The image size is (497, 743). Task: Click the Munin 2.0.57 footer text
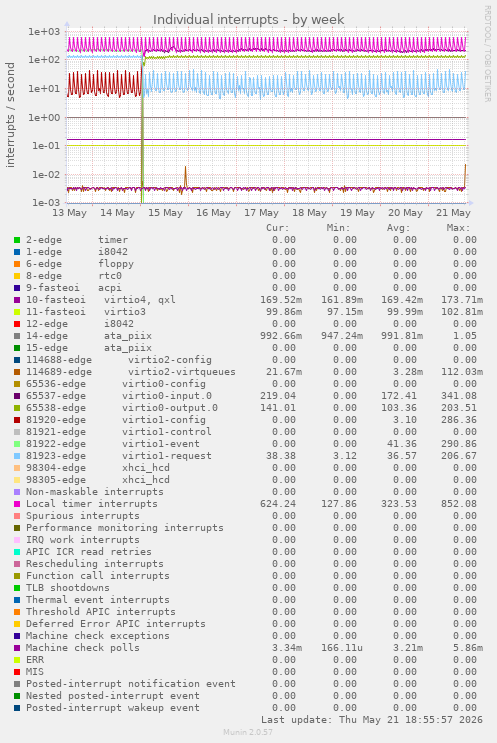click(248, 732)
